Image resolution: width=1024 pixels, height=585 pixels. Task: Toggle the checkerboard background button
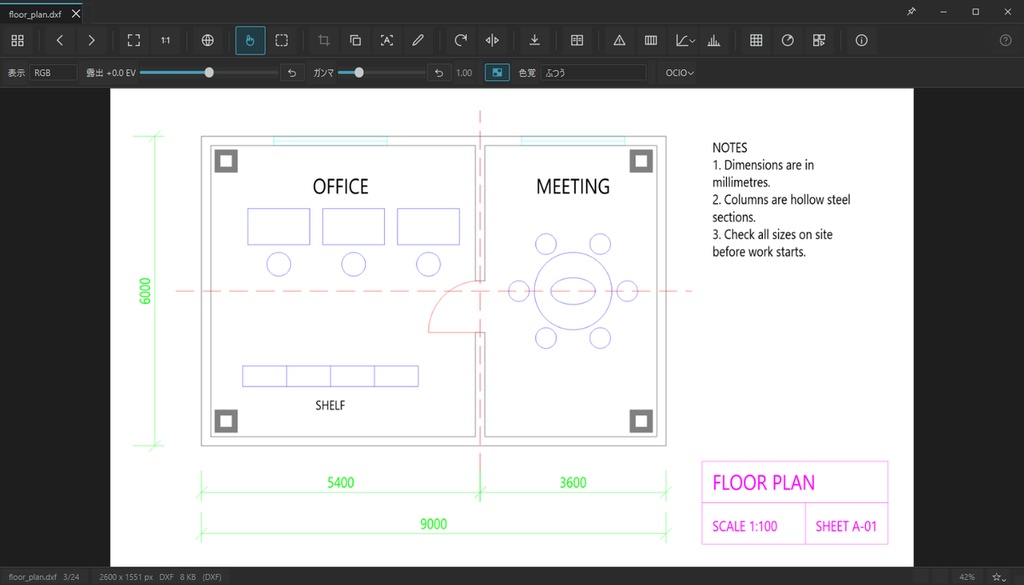[x=497, y=72]
